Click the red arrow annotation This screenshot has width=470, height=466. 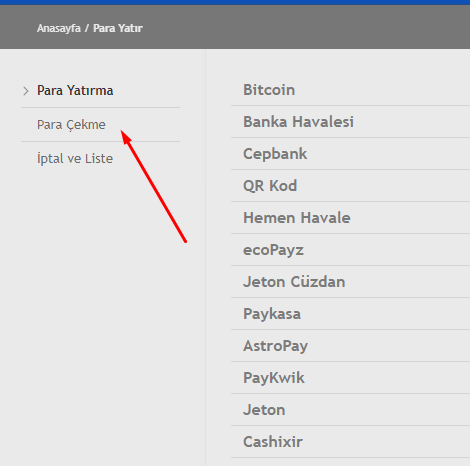pyautogui.click(x=154, y=187)
